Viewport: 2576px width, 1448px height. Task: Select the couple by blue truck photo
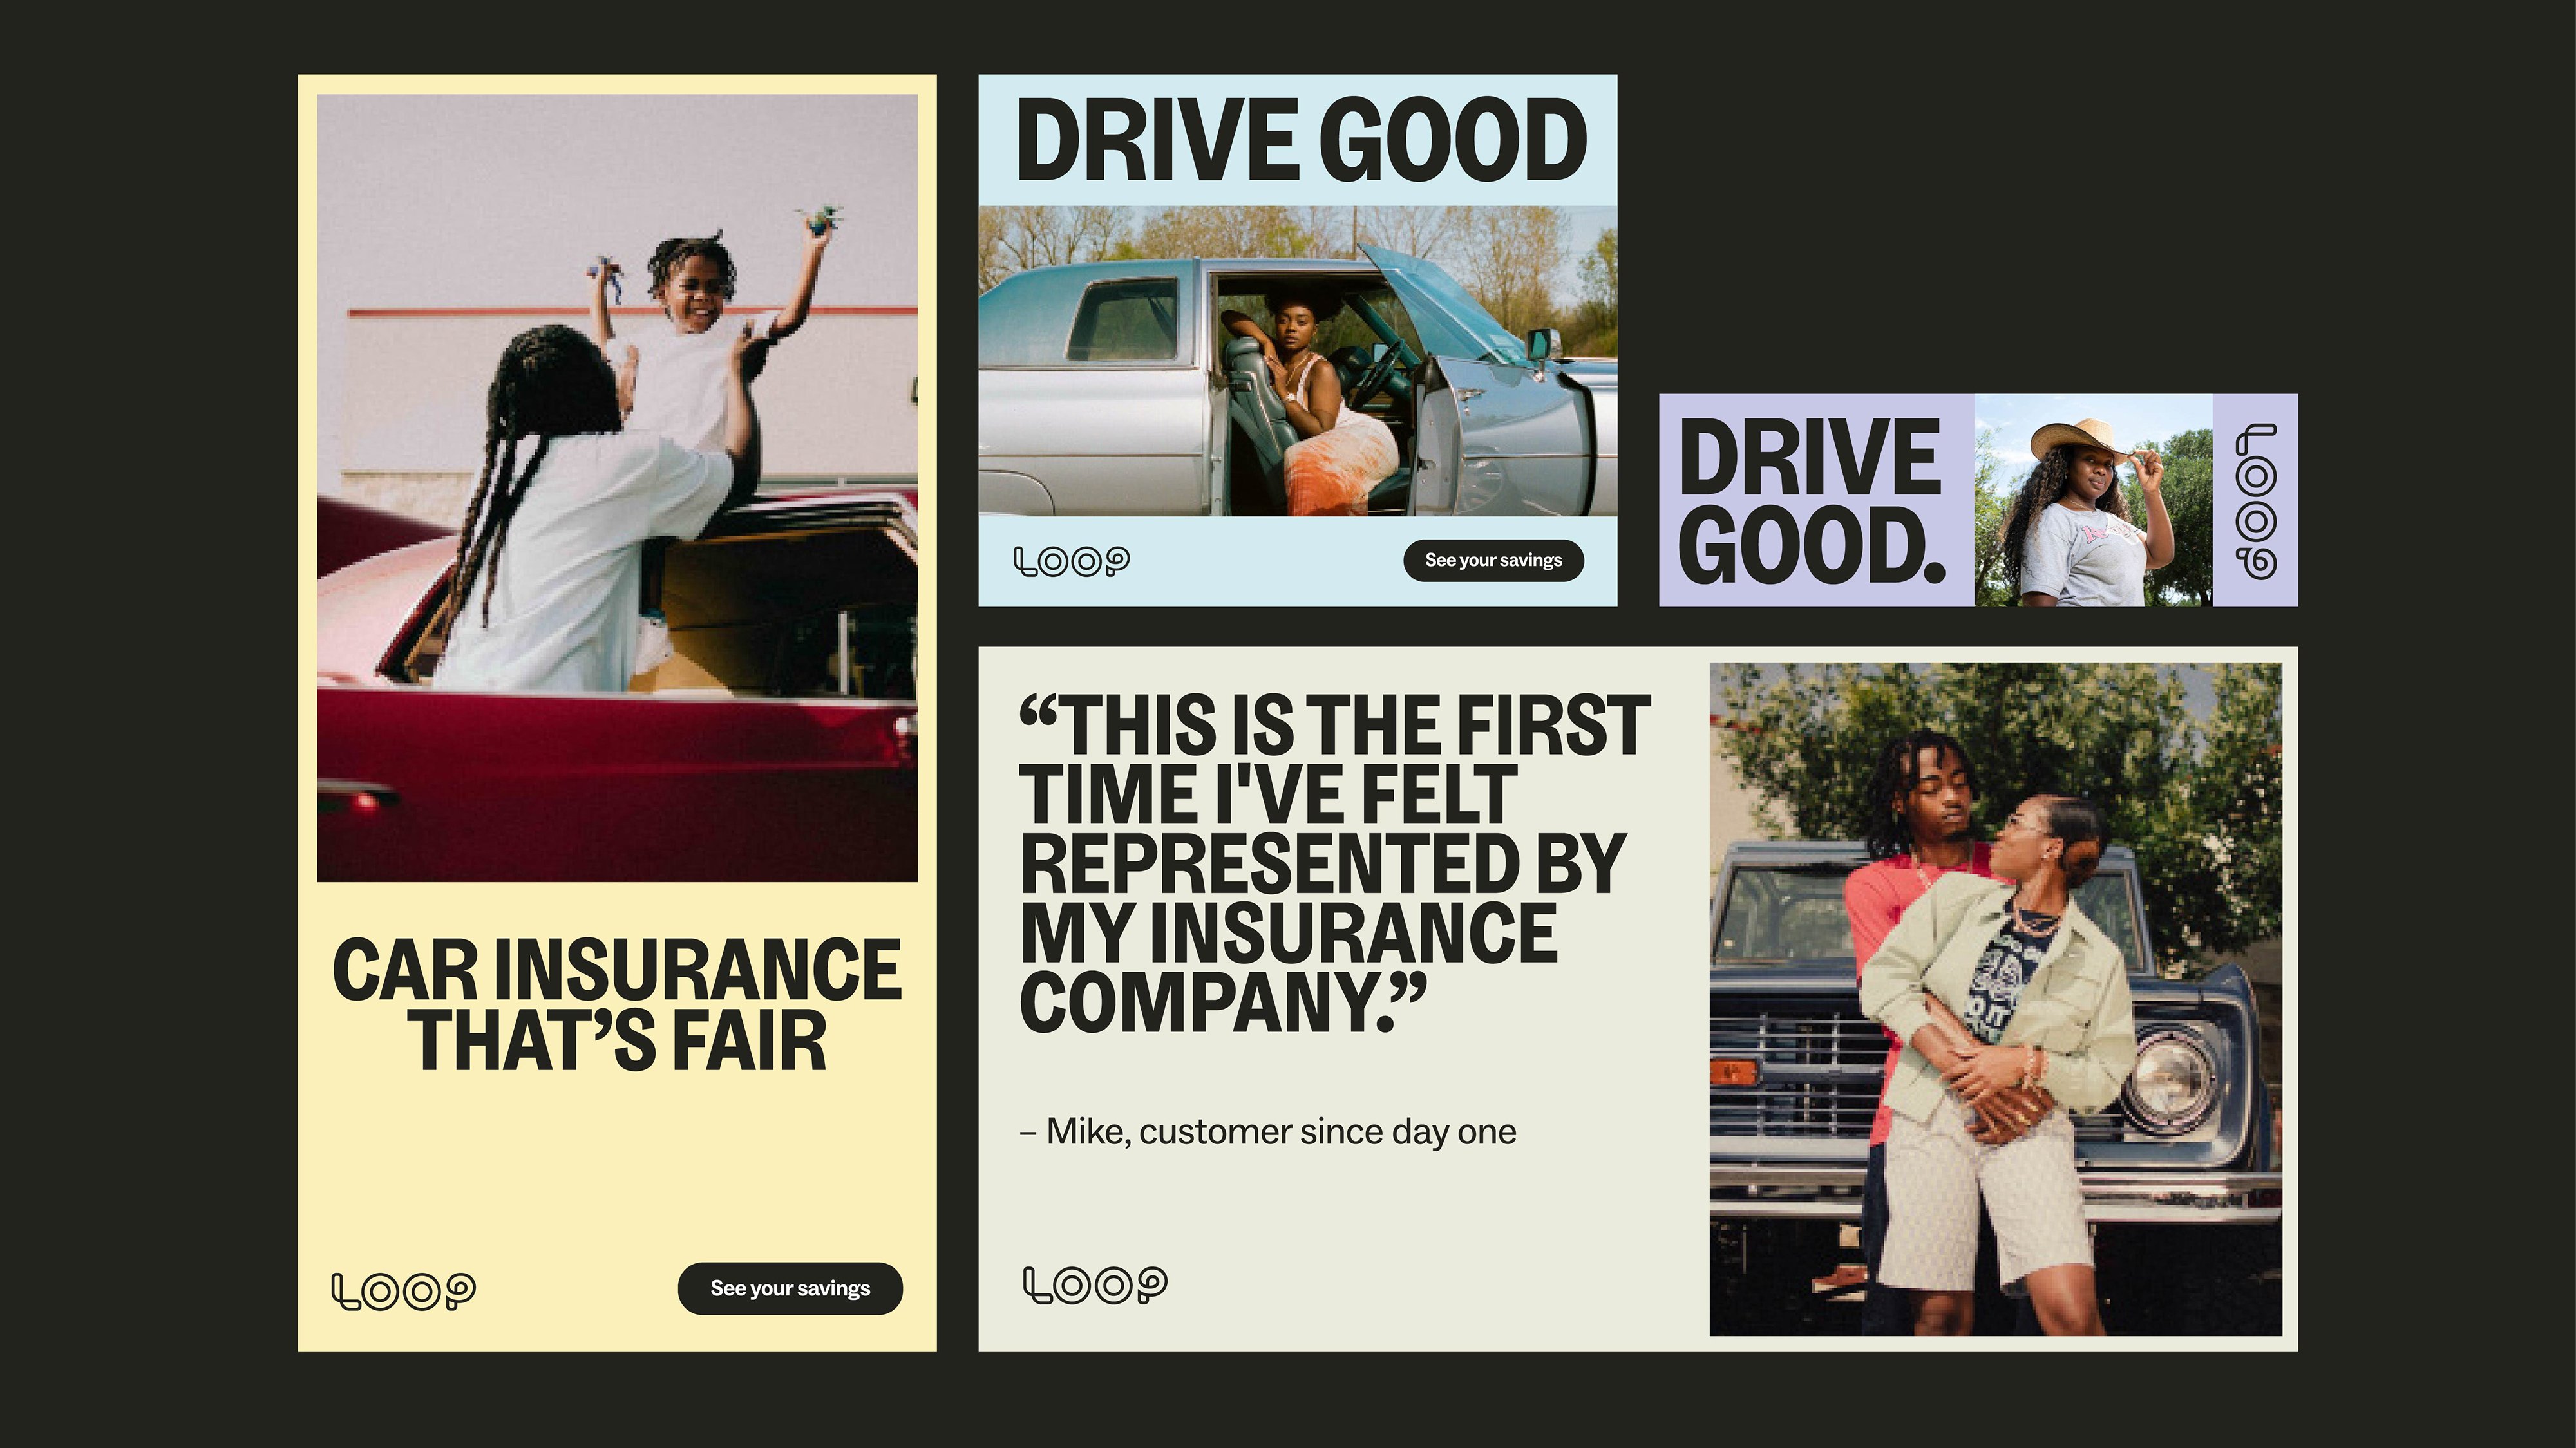point(1995,999)
